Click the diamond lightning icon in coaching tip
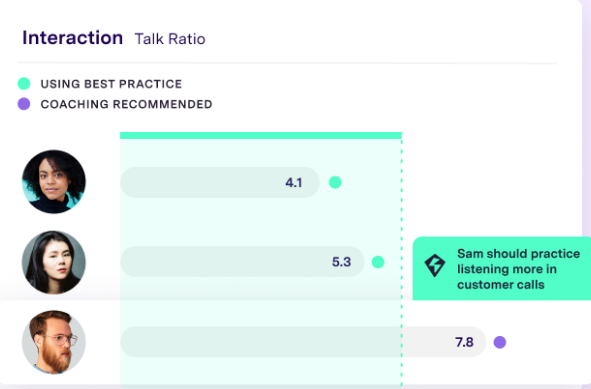The image size is (591, 389). tap(435, 265)
